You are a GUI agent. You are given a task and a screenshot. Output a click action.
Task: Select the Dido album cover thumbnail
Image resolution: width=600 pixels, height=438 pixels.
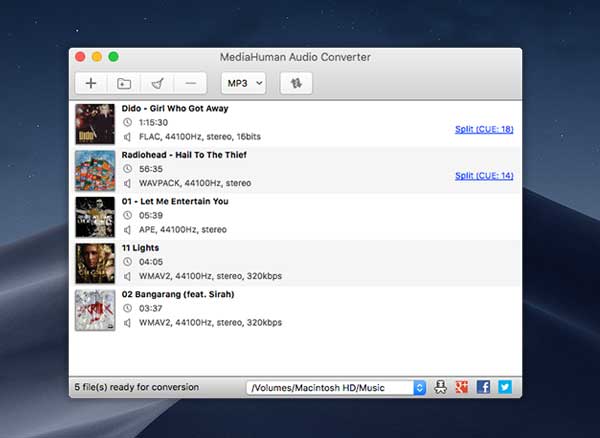click(95, 124)
